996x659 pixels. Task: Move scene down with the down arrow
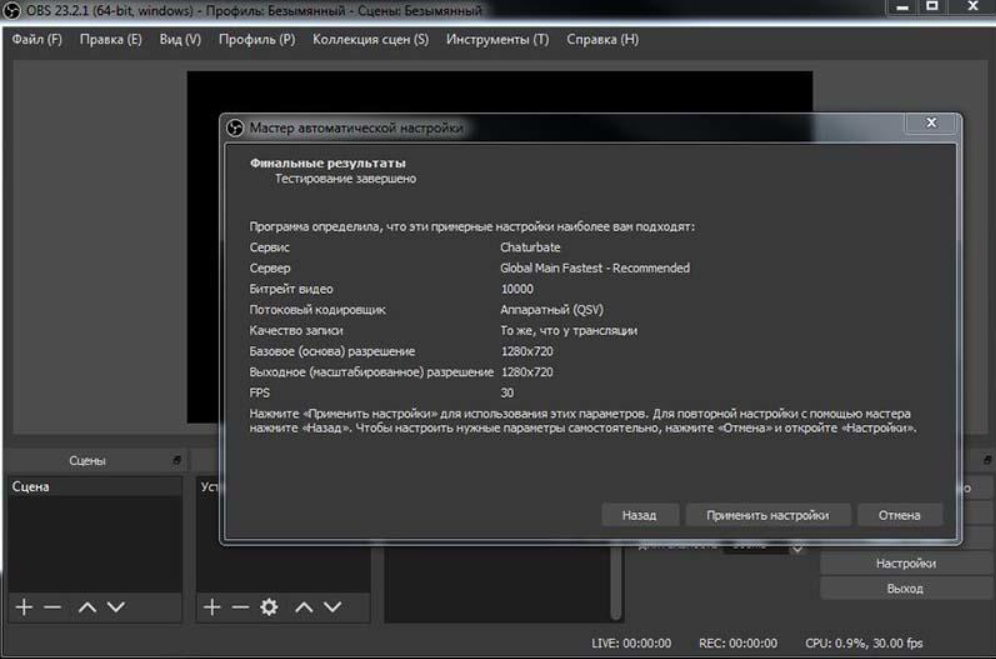pos(116,608)
